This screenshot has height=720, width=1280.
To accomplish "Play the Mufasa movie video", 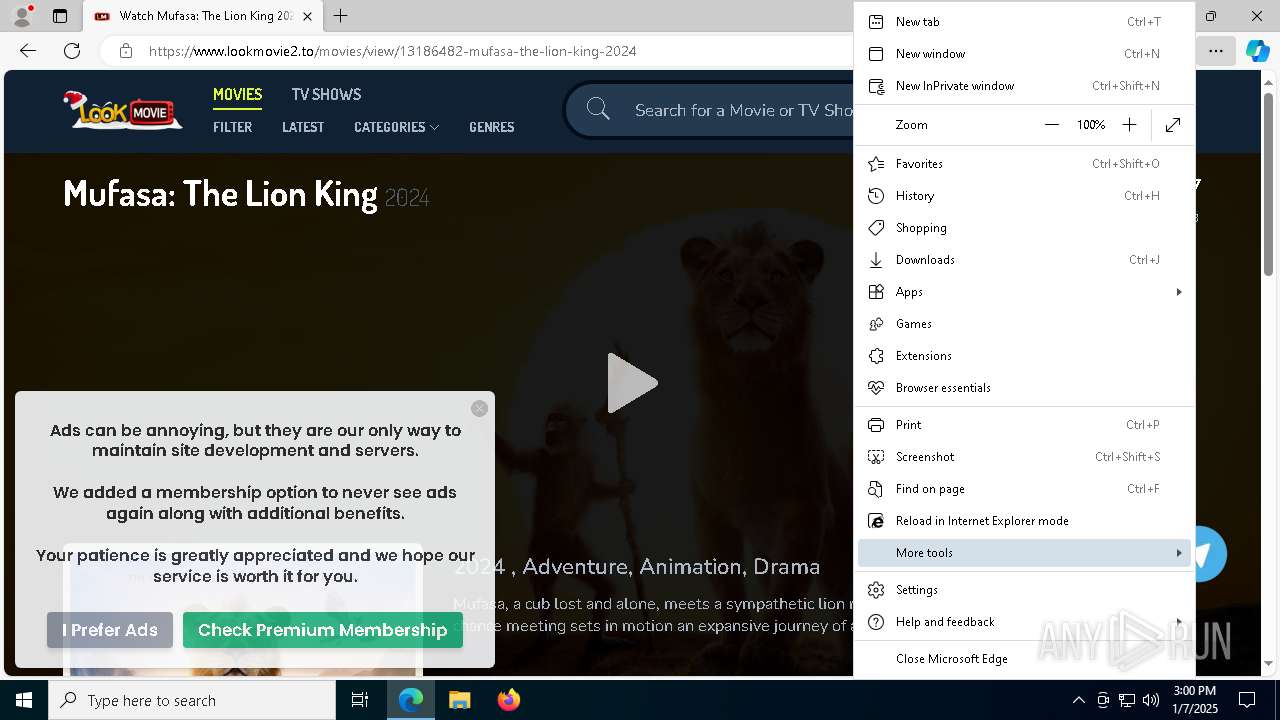I will coord(632,383).
